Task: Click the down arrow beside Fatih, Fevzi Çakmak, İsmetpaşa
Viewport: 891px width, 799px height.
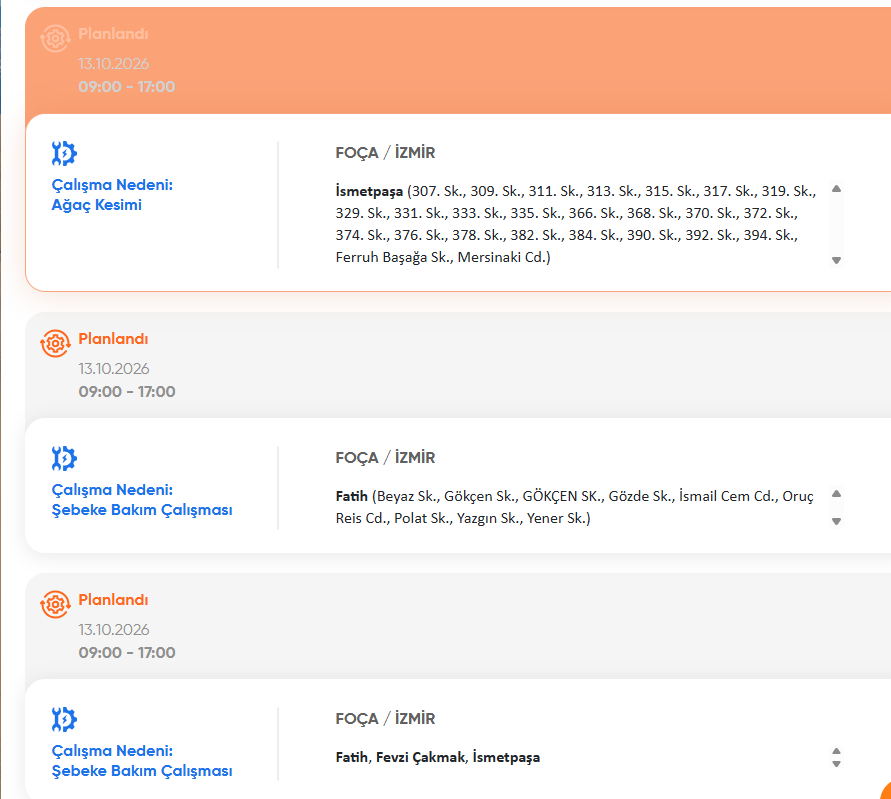Action: [836, 764]
